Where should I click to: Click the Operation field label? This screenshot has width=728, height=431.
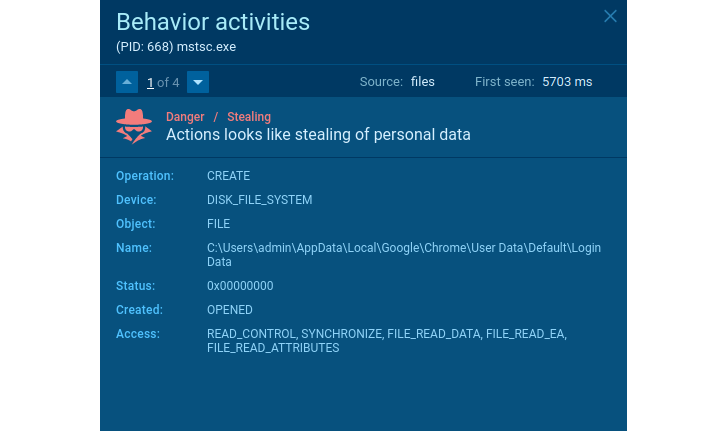coord(145,176)
